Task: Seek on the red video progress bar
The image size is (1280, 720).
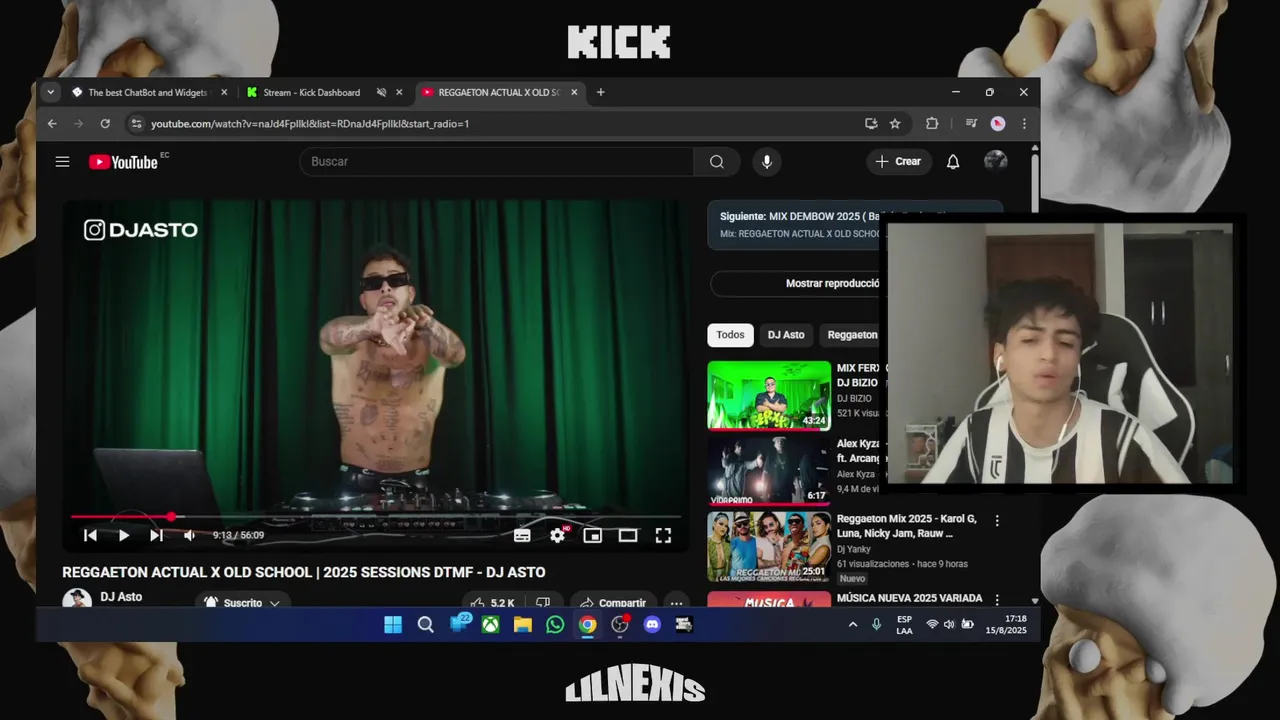Action: coord(376,516)
